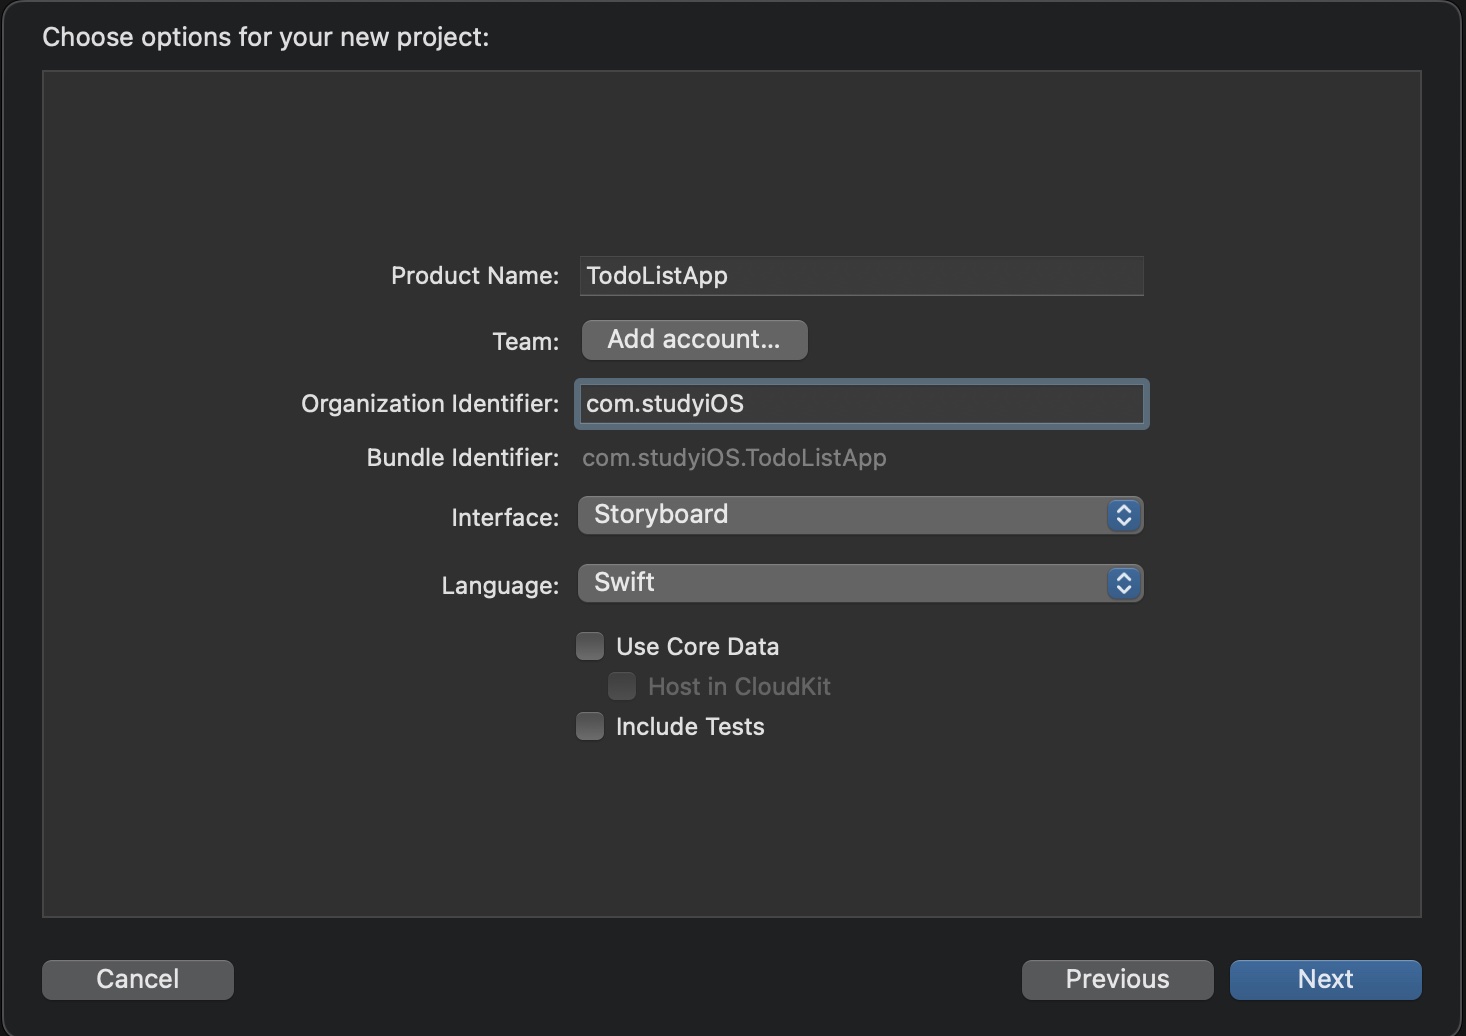Enable the Include Tests checkbox
This screenshot has width=1466, height=1036.
(x=590, y=726)
